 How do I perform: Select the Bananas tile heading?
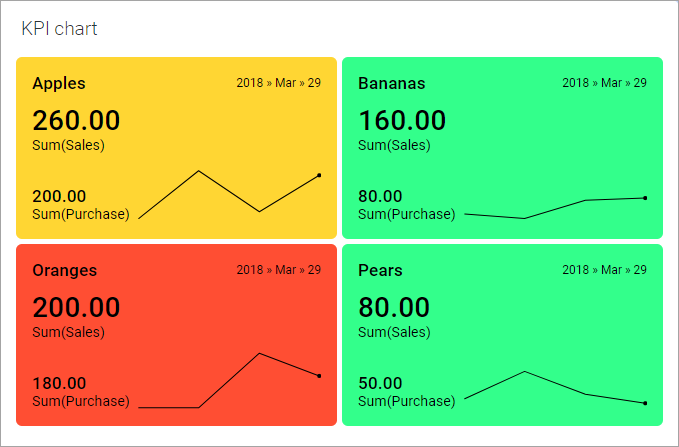click(391, 83)
